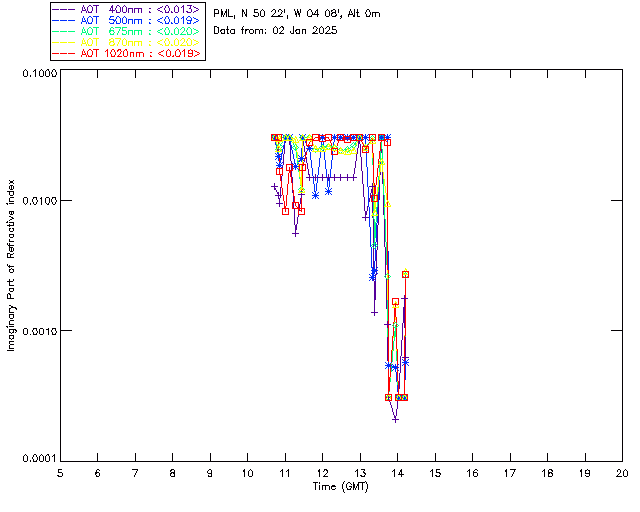Click the y-axis label 0.0100
The image size is (640, 512).
pos(39,200)
